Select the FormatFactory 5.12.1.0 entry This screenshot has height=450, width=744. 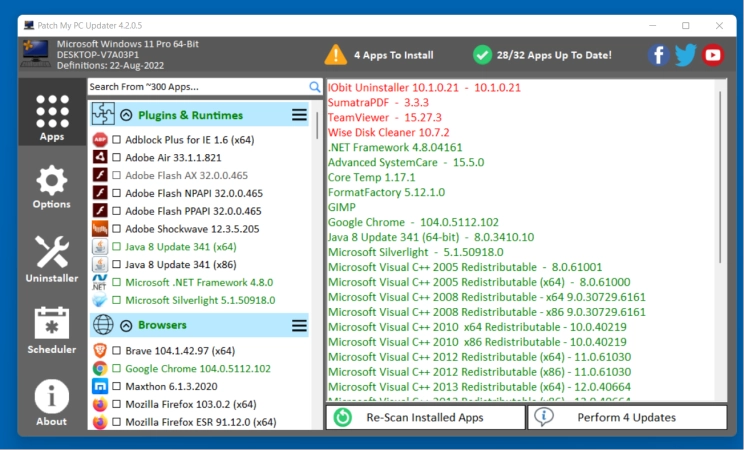[386, 192]
